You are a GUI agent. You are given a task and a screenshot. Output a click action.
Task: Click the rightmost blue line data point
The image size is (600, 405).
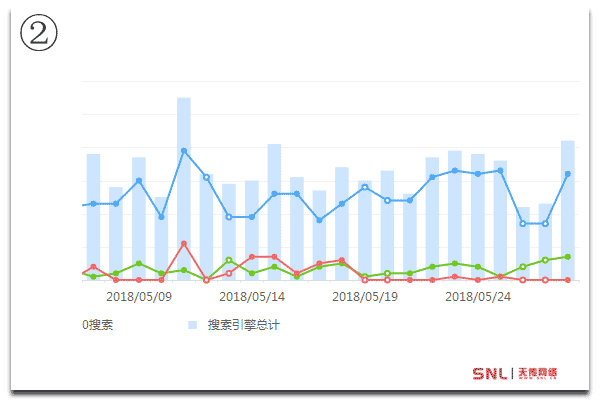567,174
